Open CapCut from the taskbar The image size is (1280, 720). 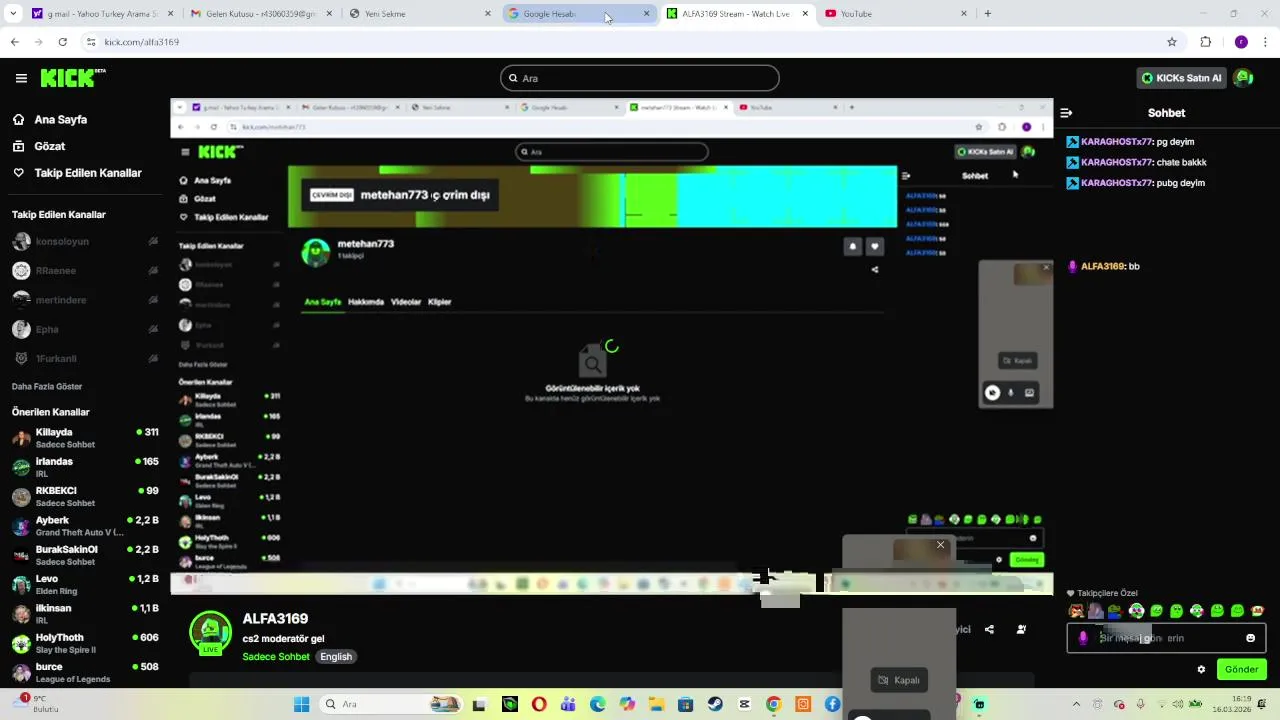coord(744,704)
